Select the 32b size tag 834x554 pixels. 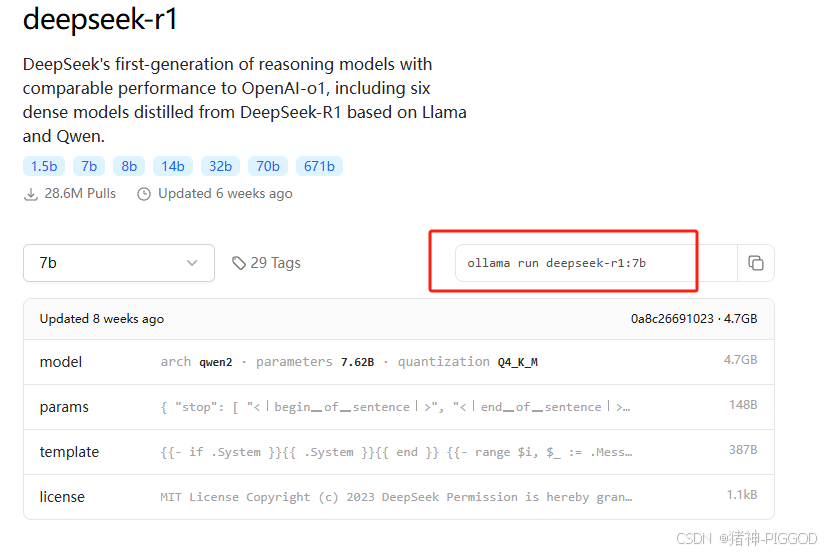(x=220, y=166)
